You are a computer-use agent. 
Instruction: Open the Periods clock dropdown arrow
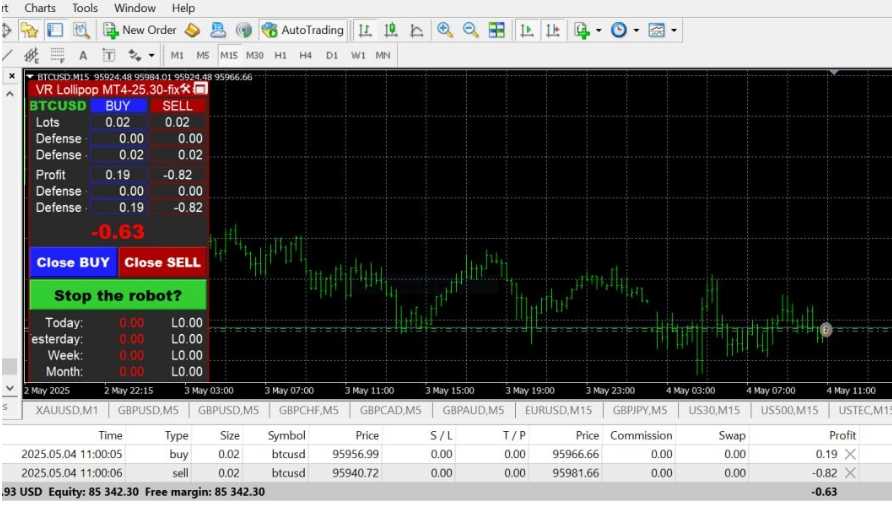click(x=636, y=30)
